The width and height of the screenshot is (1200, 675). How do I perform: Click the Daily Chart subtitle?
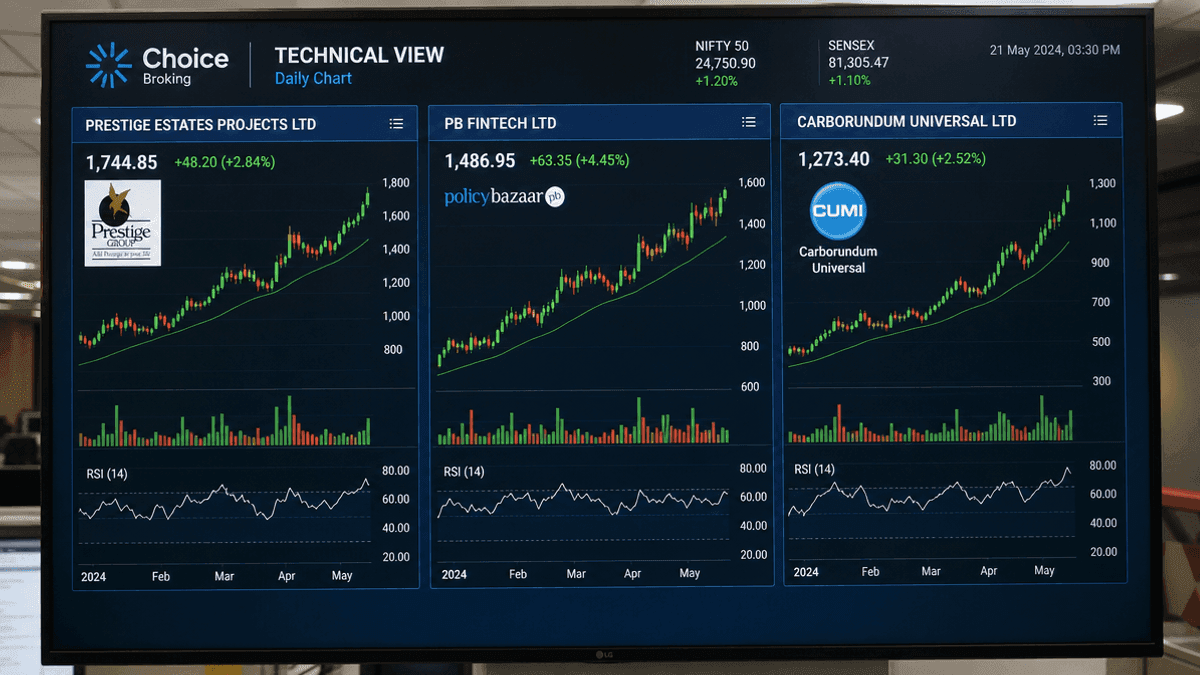point(313,78)
